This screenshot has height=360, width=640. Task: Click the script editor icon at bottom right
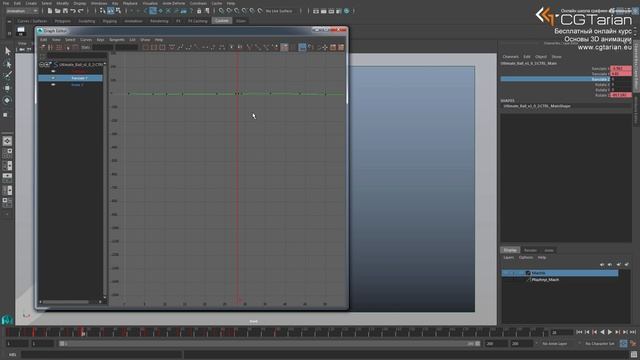pos(634,355)
